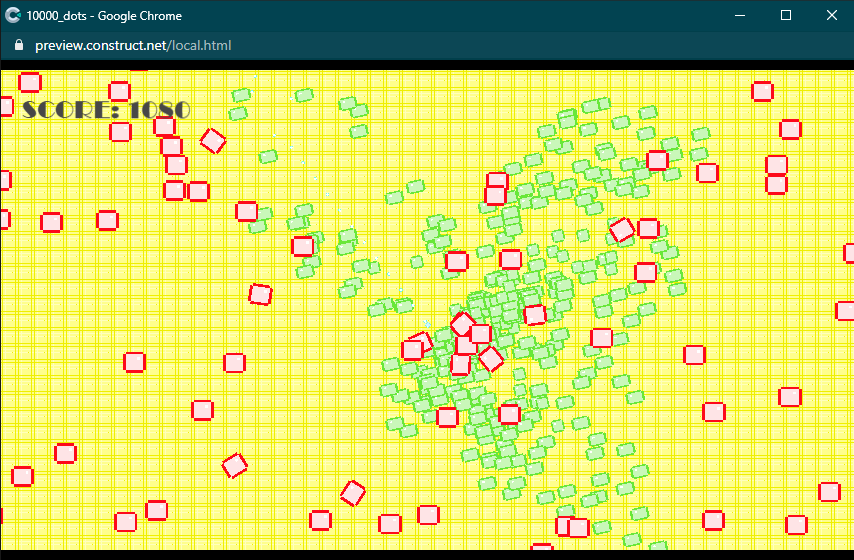Click the preview.construct.net URL text
Viewport: 854px width, 560px height.
[133, 46]
